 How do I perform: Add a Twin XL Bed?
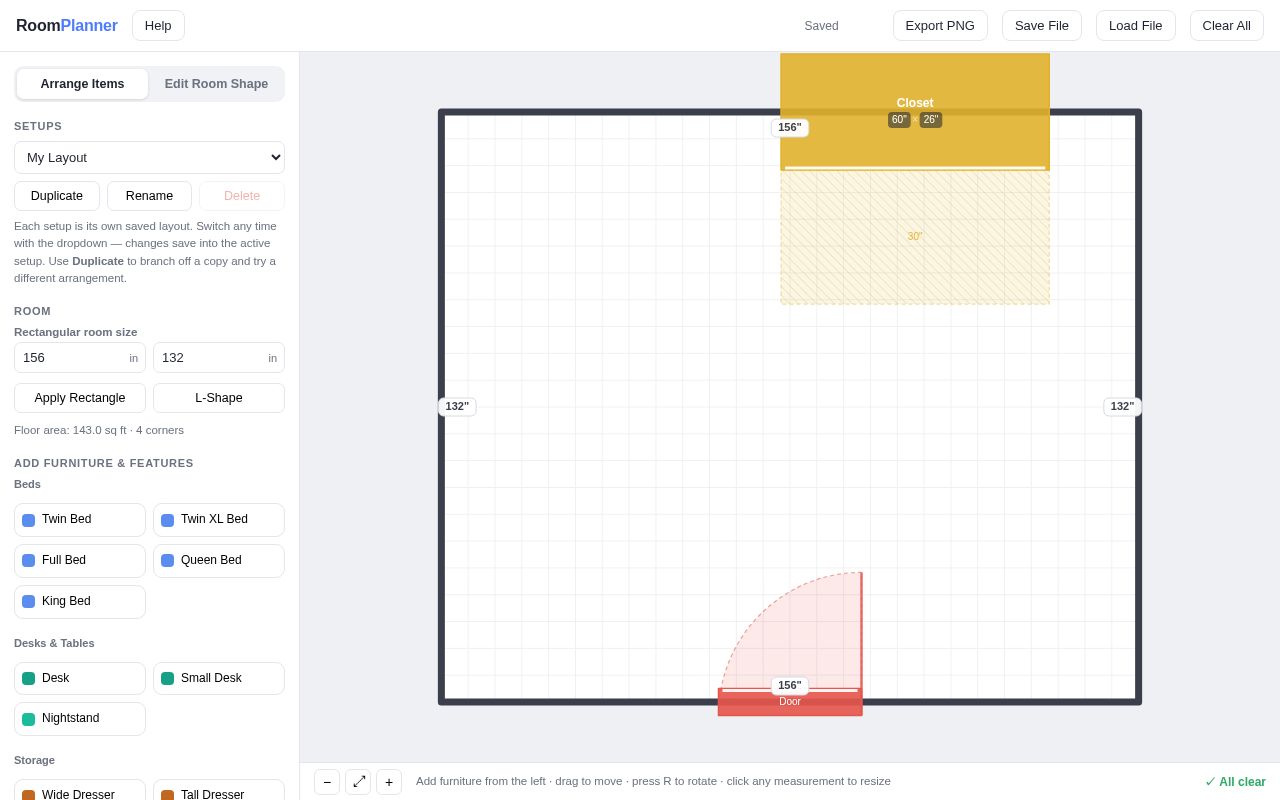(x=219, y=520)
